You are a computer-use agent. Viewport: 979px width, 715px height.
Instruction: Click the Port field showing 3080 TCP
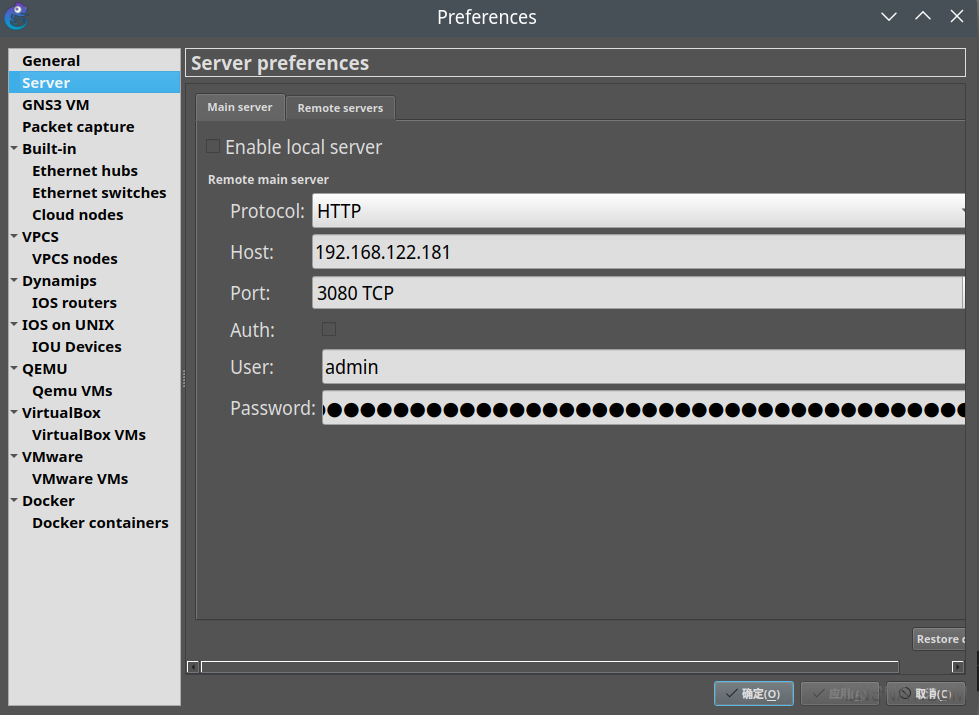[638, 293]
